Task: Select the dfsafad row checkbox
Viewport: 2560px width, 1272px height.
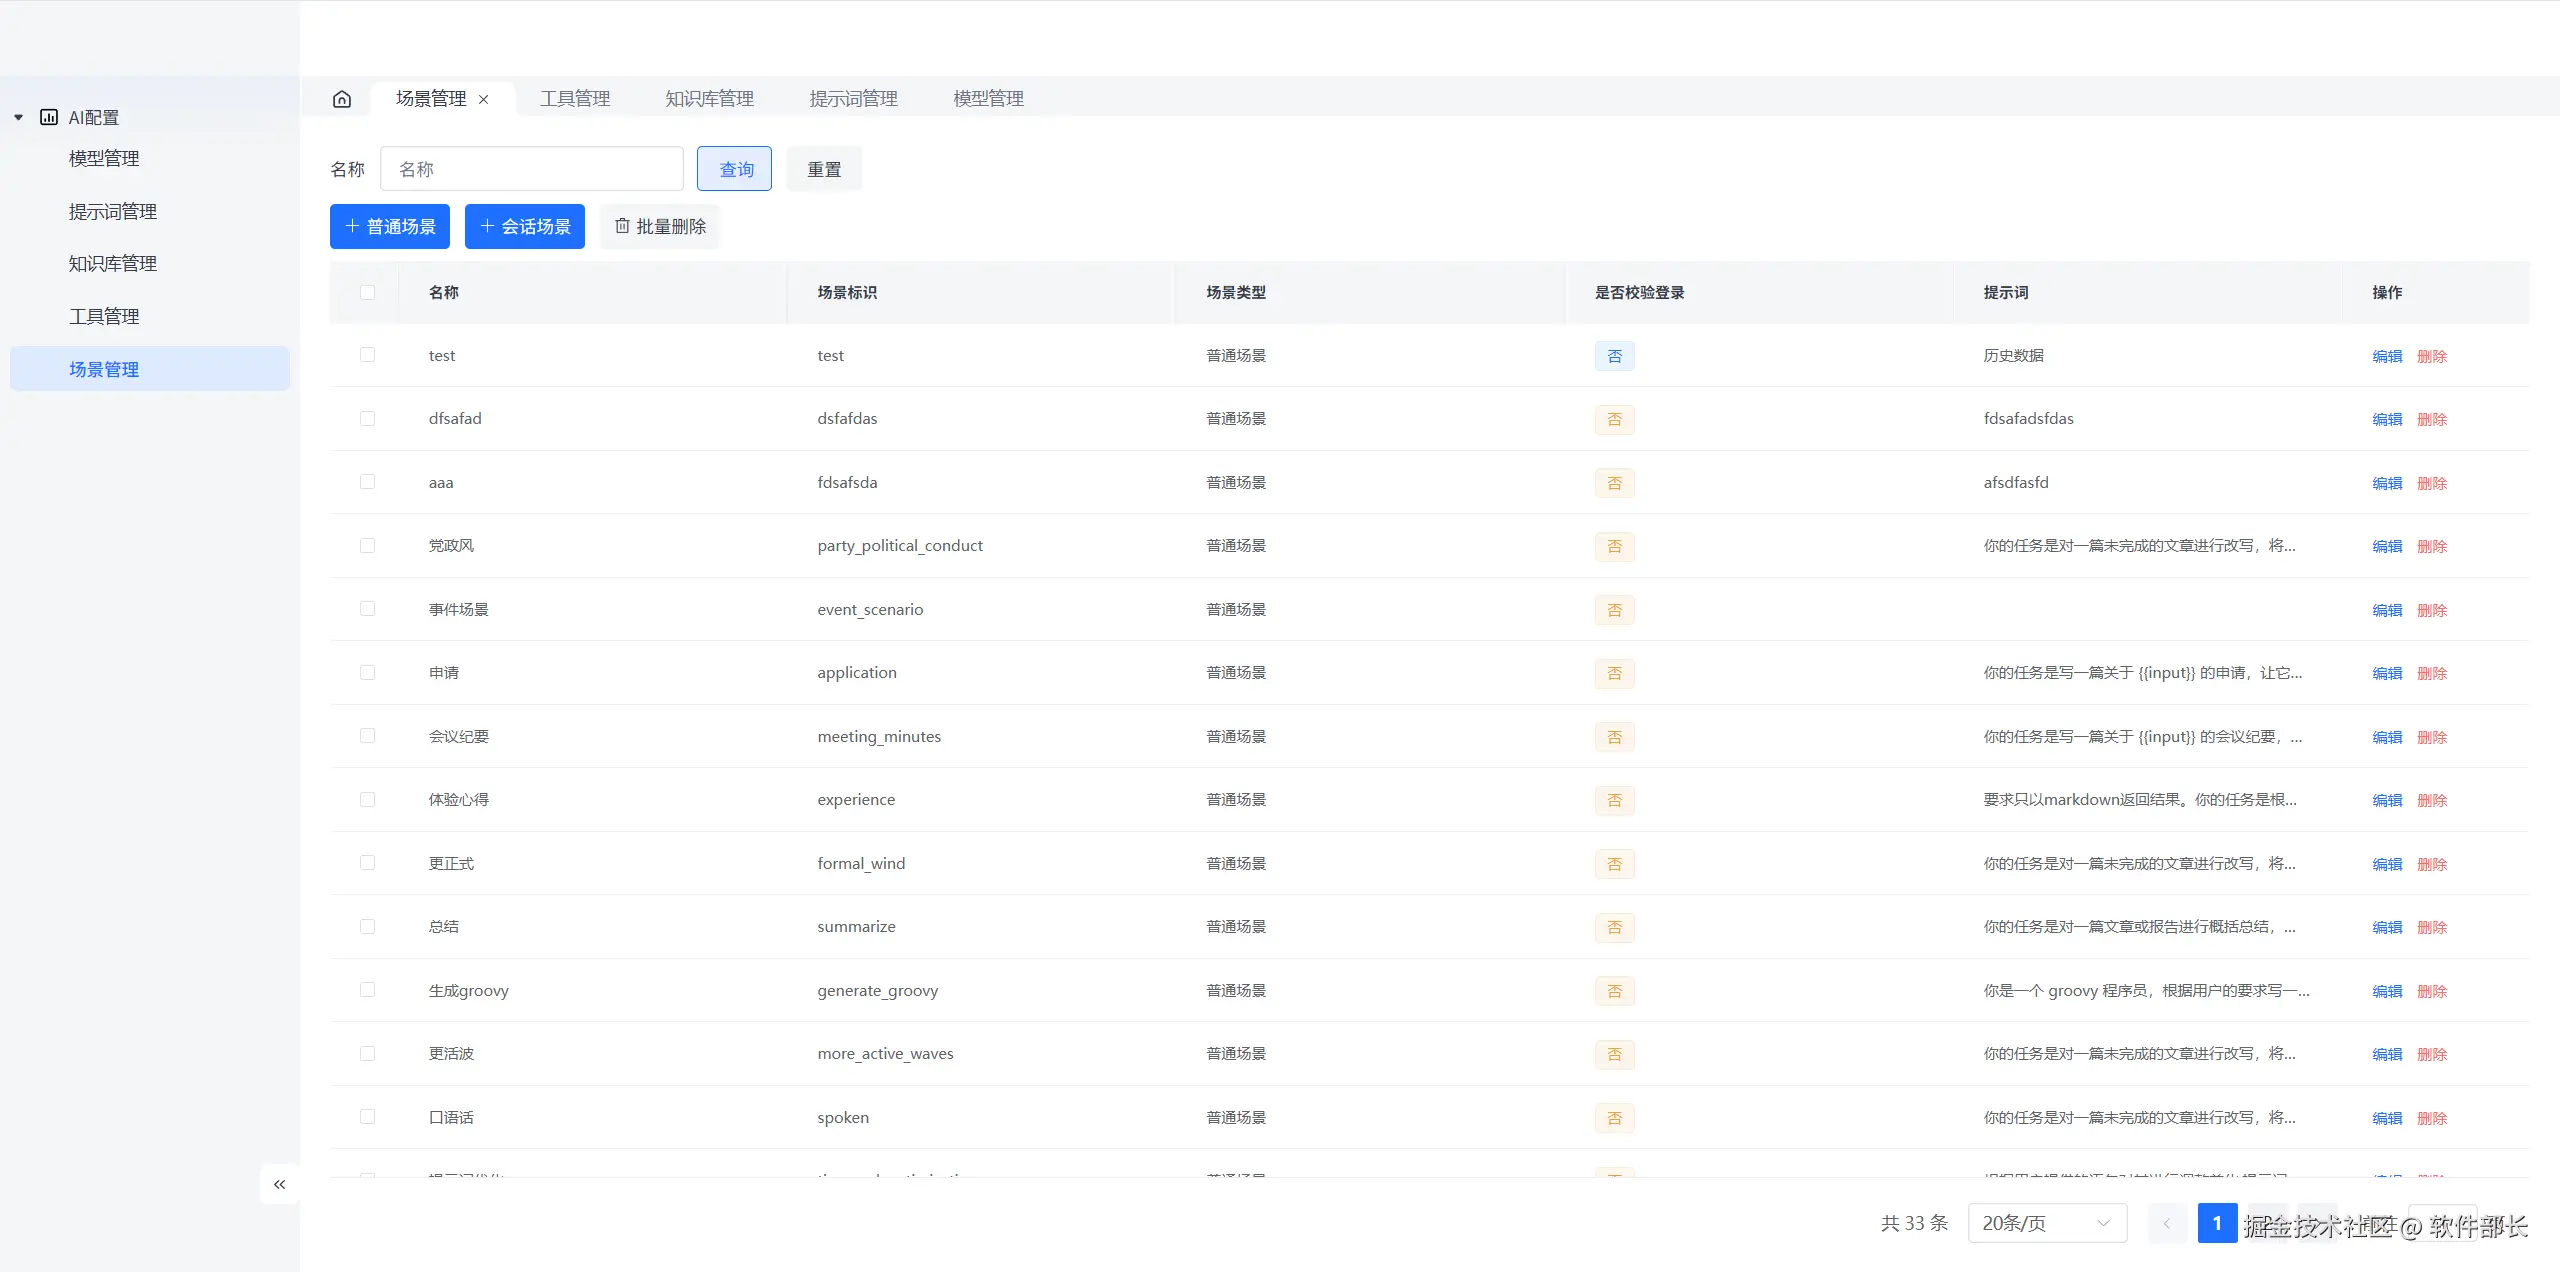Action: pos(367,418)
